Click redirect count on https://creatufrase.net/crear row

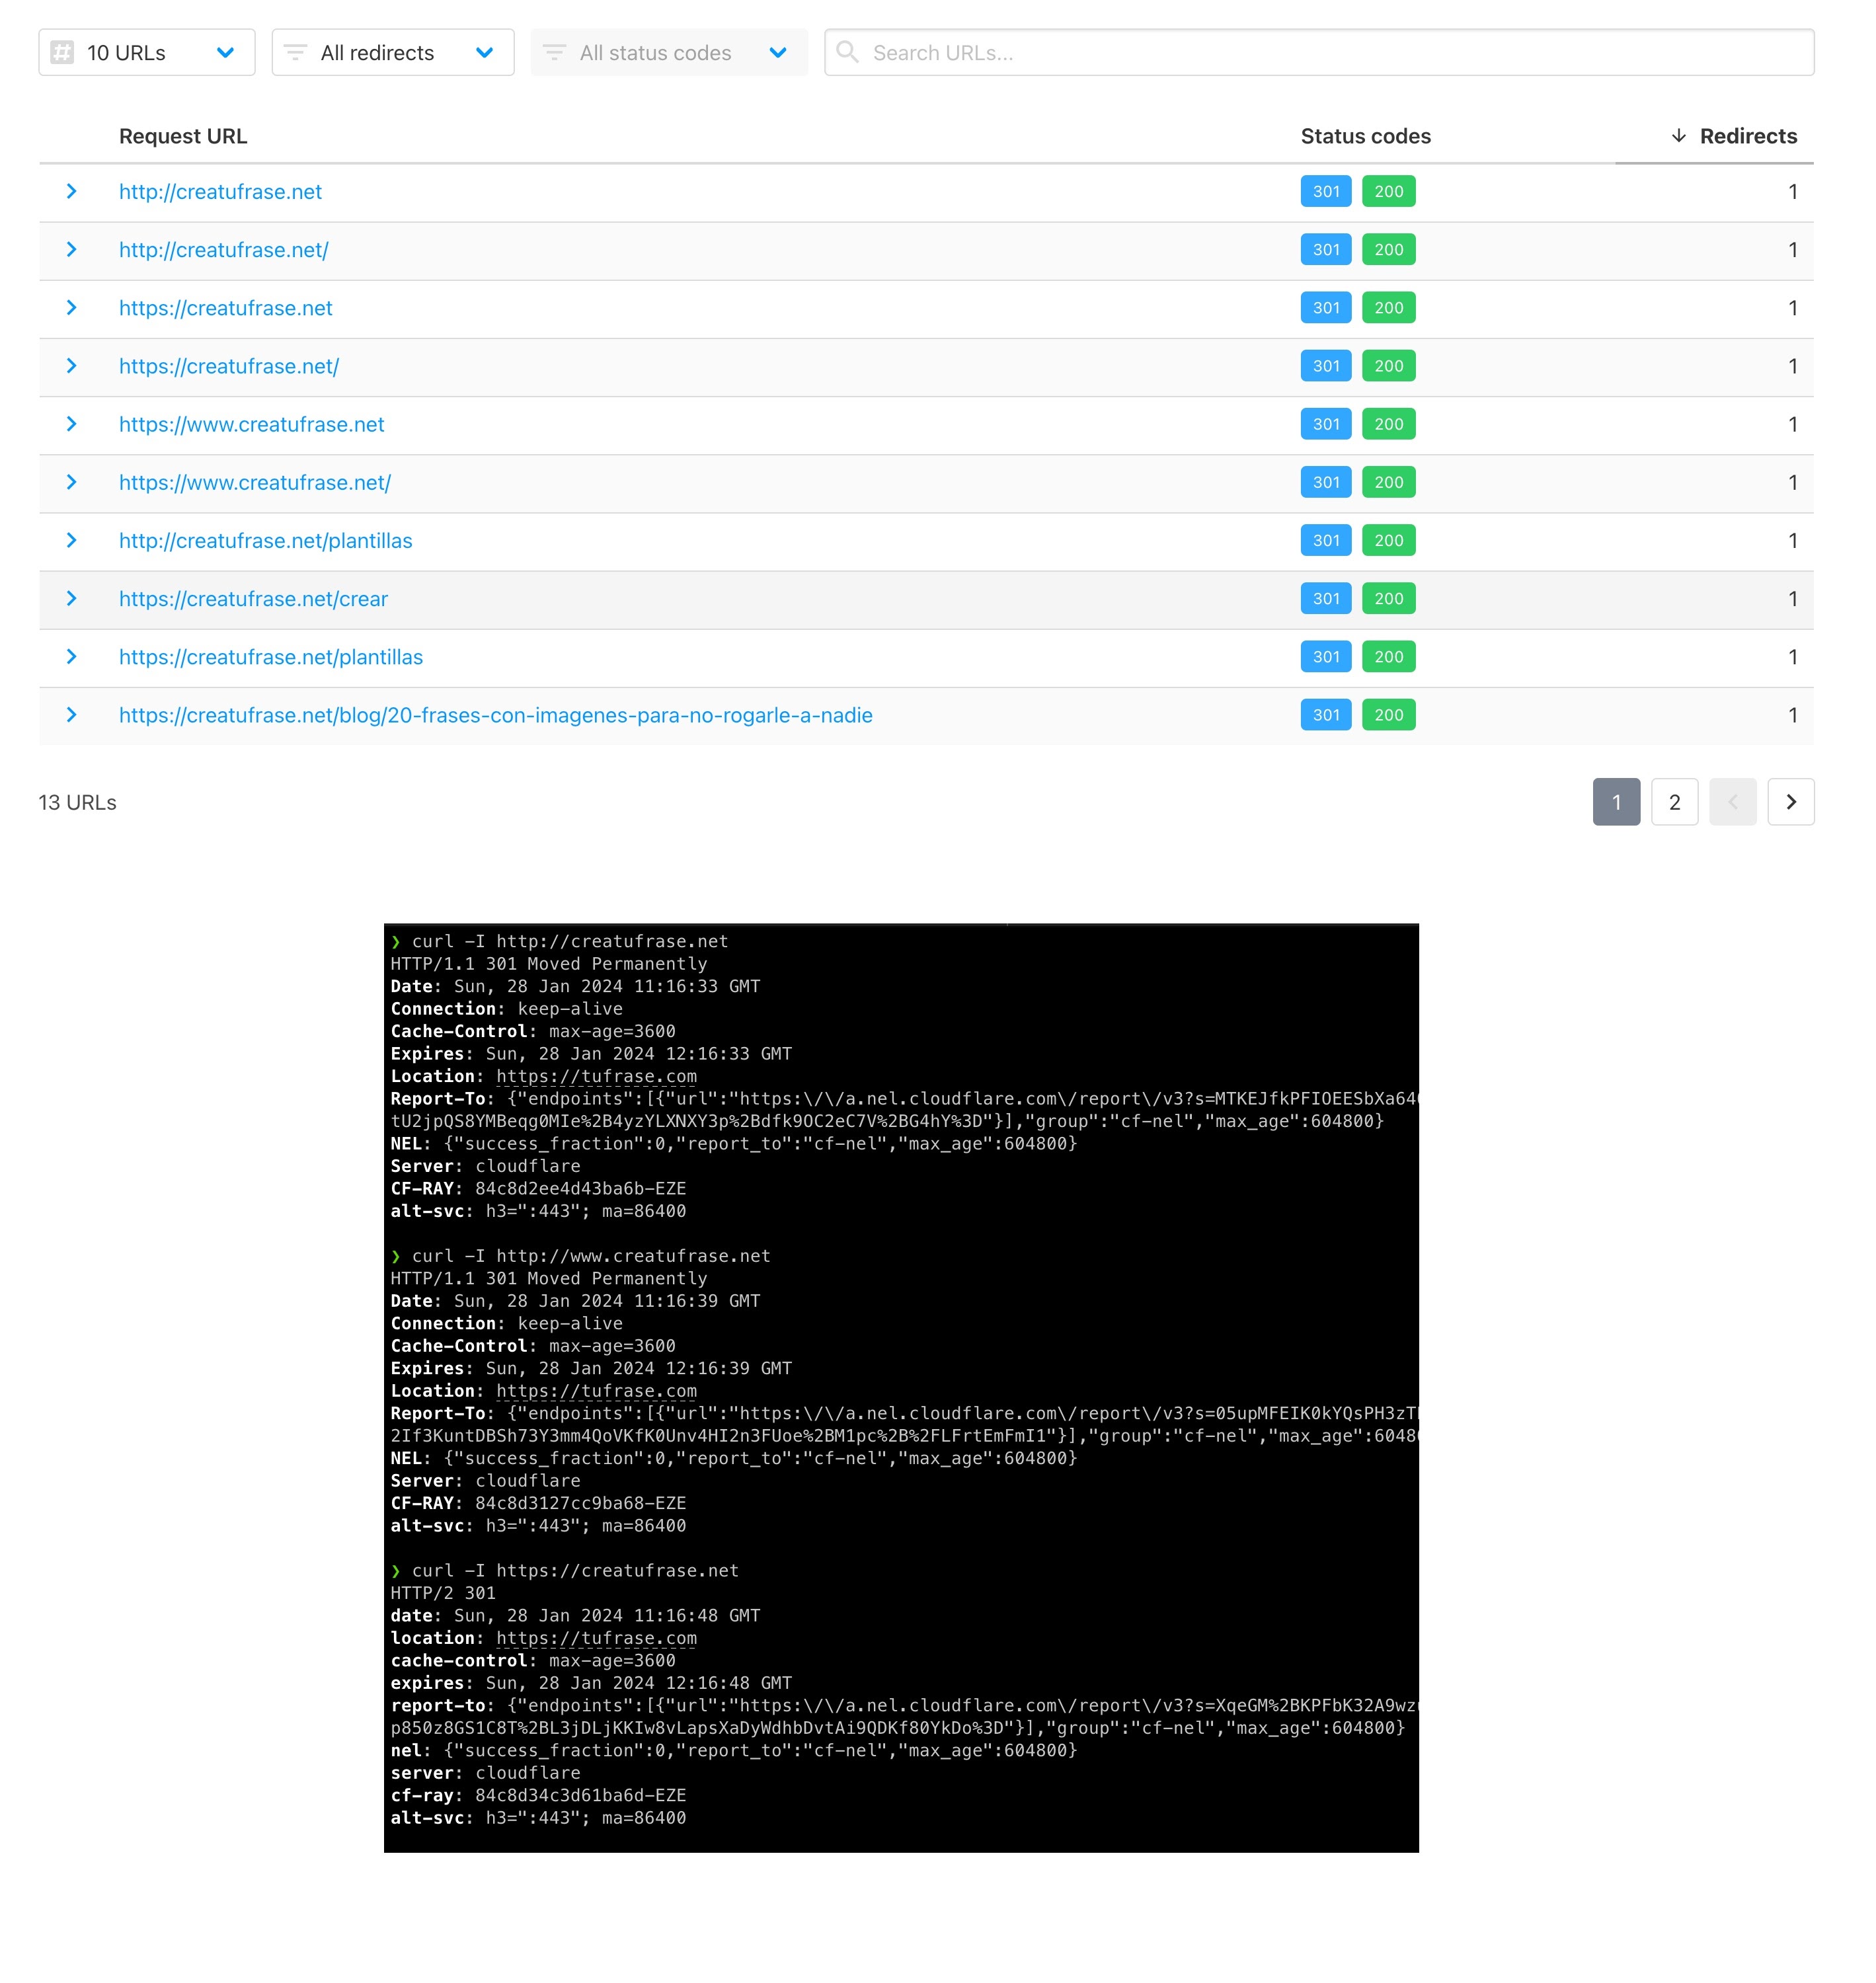coord(1792,598)
